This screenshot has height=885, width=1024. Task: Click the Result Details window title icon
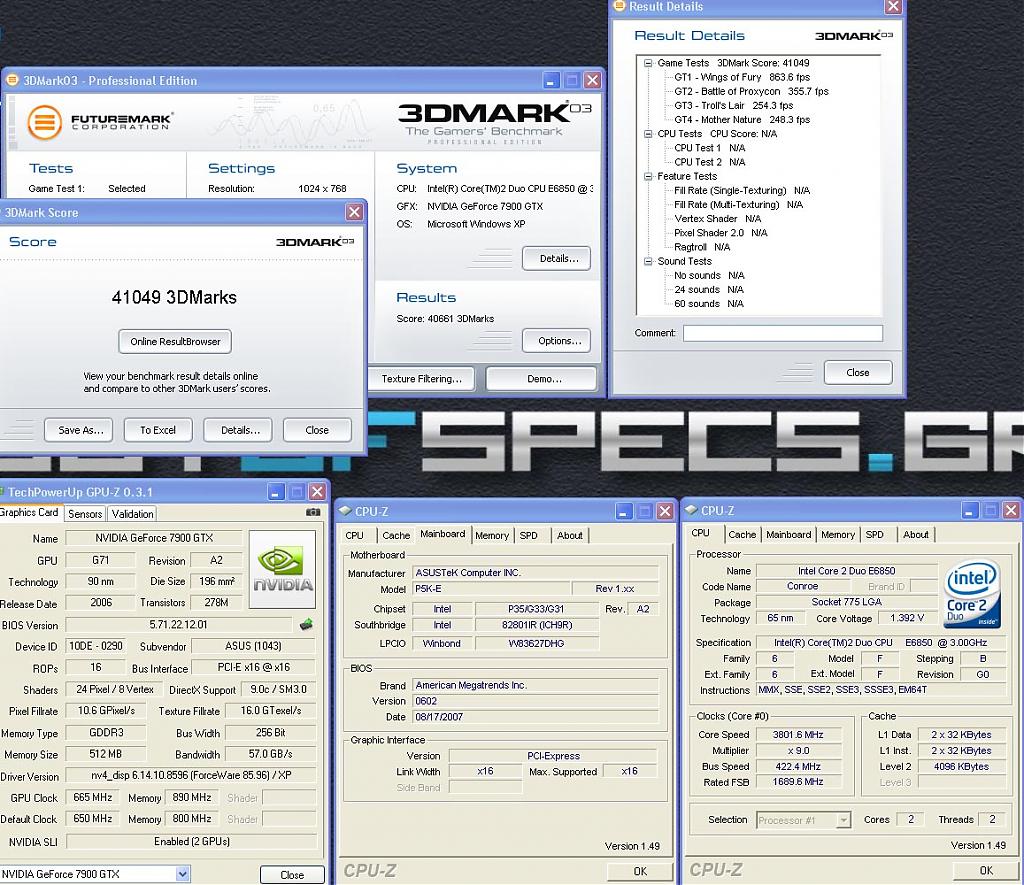tap(619, 6)
